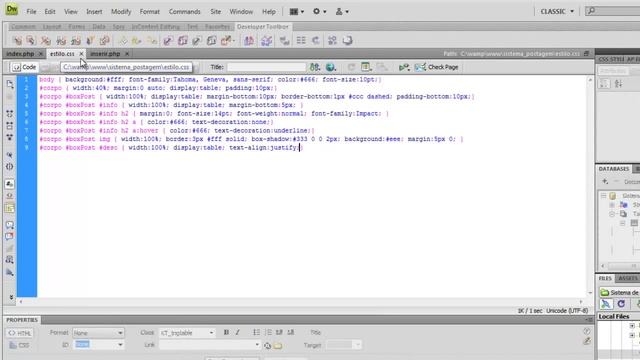This screenshot has height=360, width=640.
Task: Click the Preview in browser globe icon
Action: 331,67
